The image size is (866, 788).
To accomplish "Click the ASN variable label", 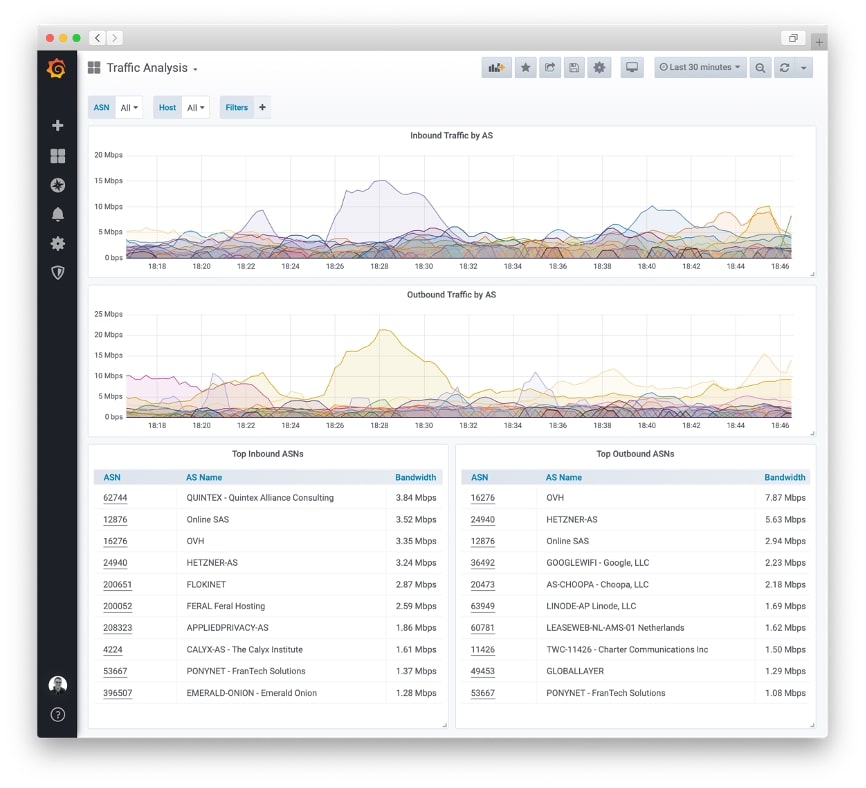I will pyautogui.click(x=102, y=108).
